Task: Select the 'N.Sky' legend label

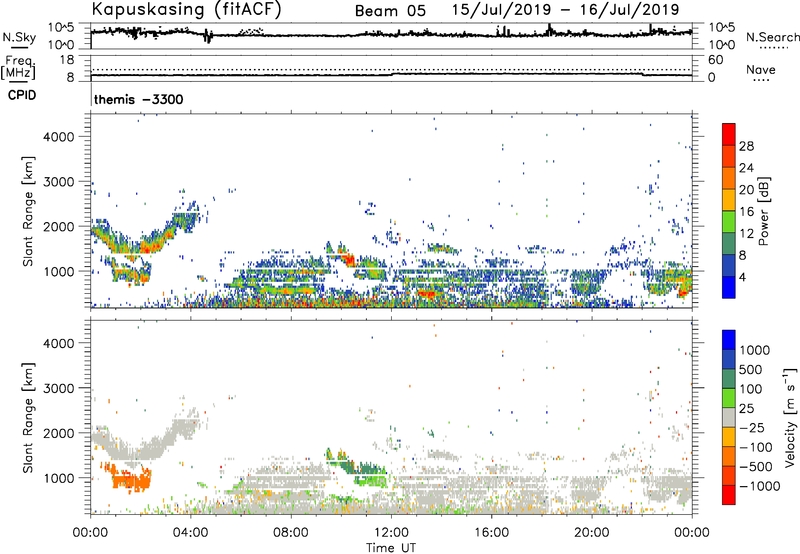Action: coord(19,37)
